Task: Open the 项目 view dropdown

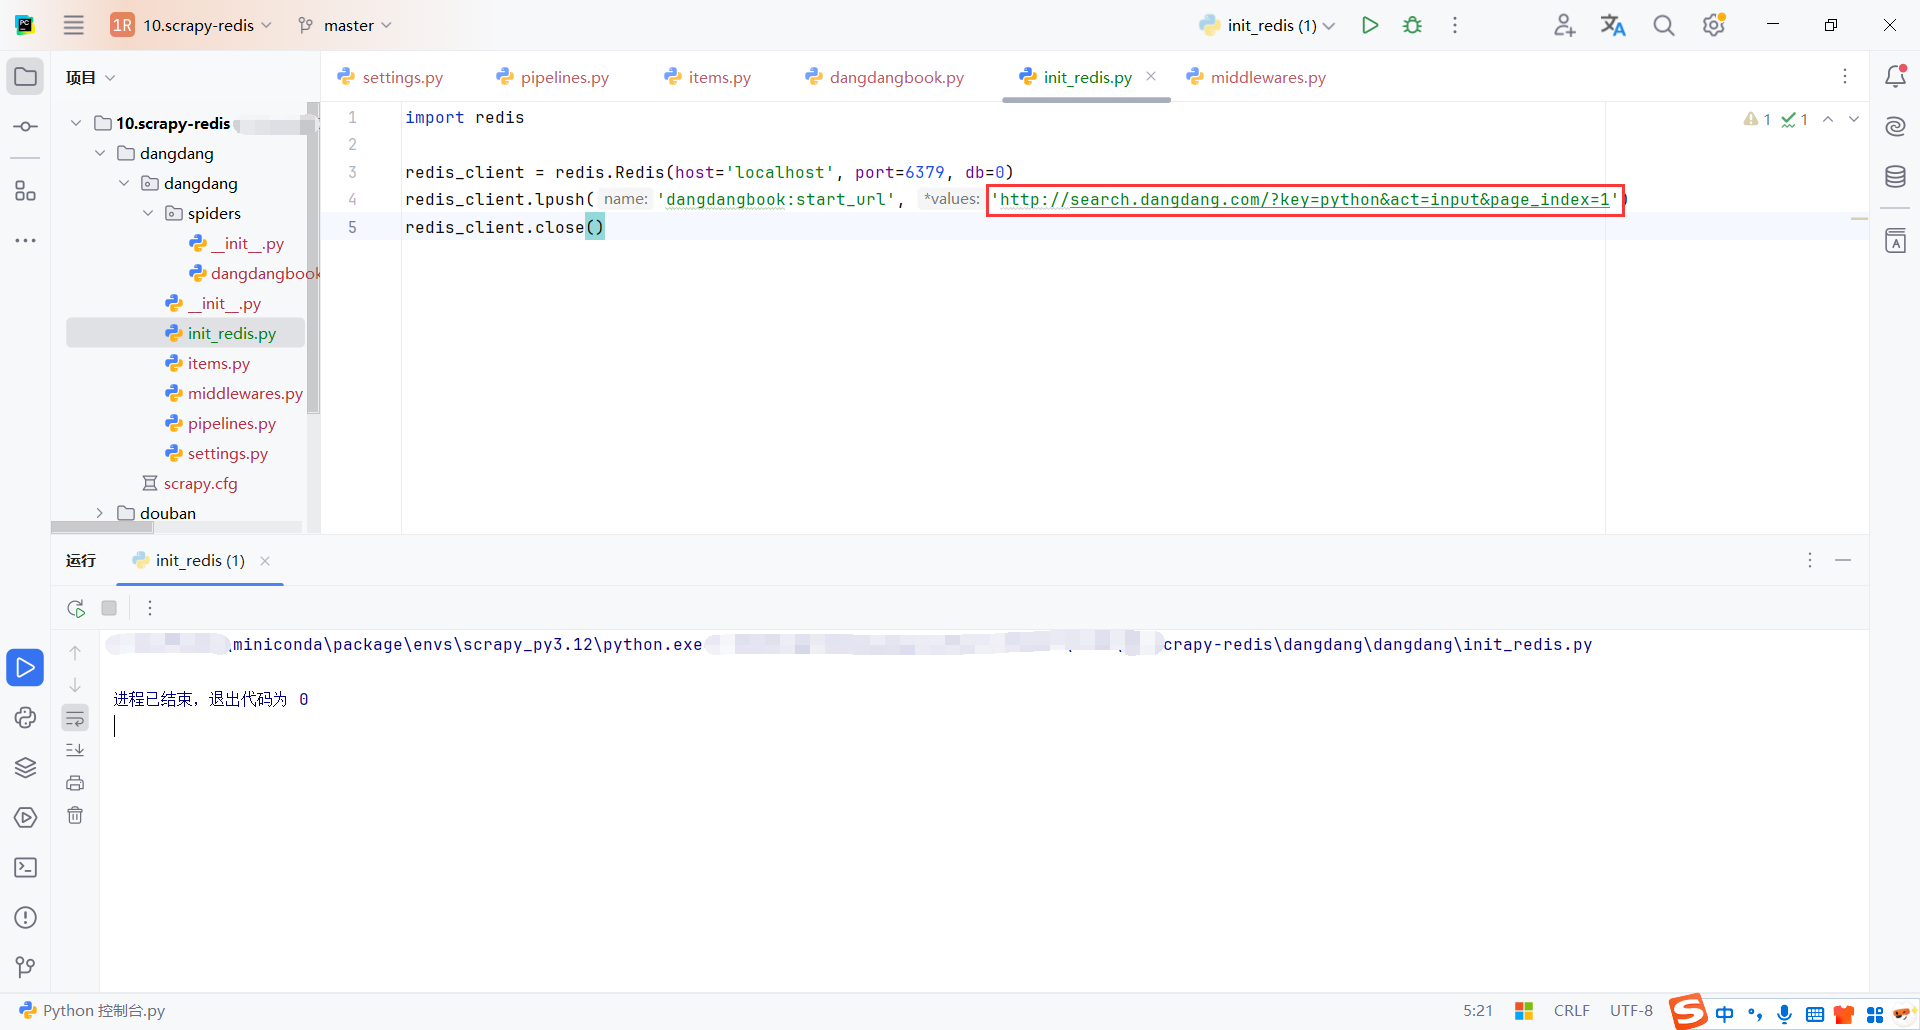Action: [91, 77]
